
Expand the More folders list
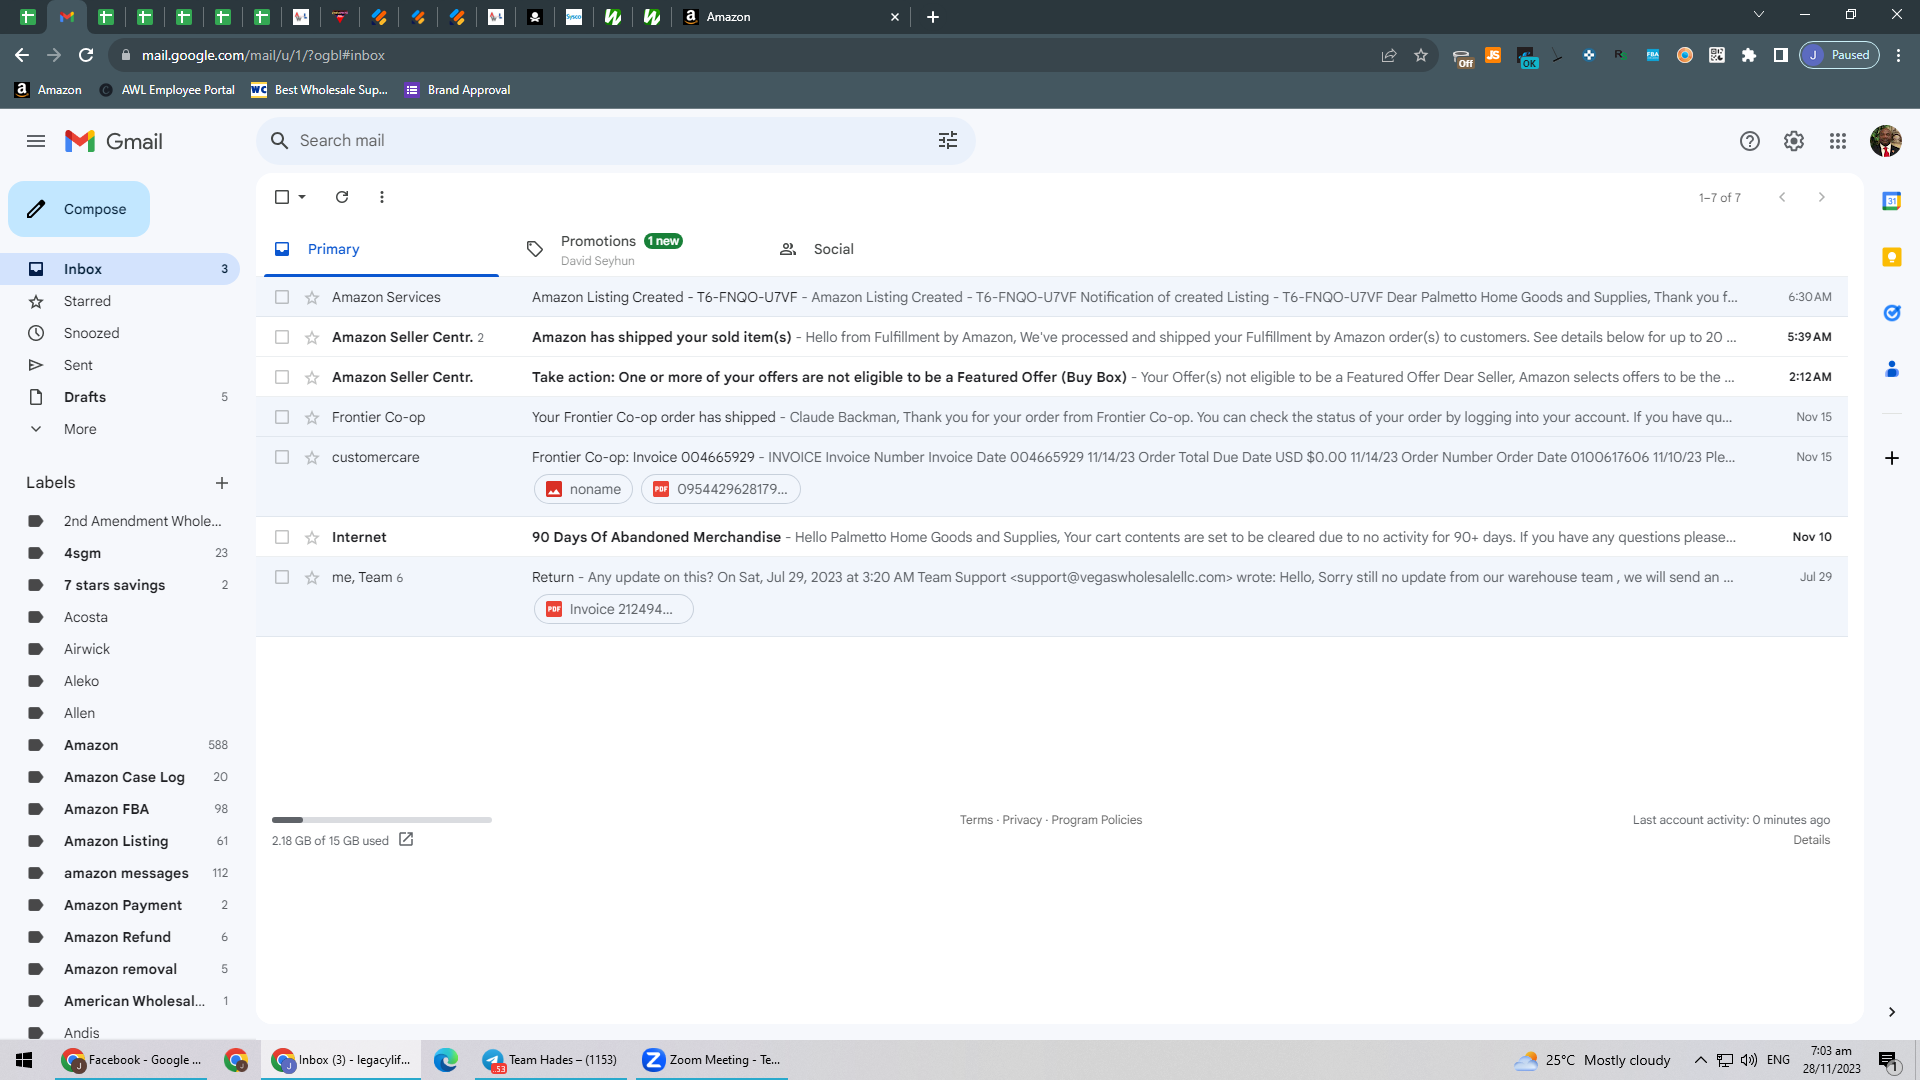pos(120,429)
